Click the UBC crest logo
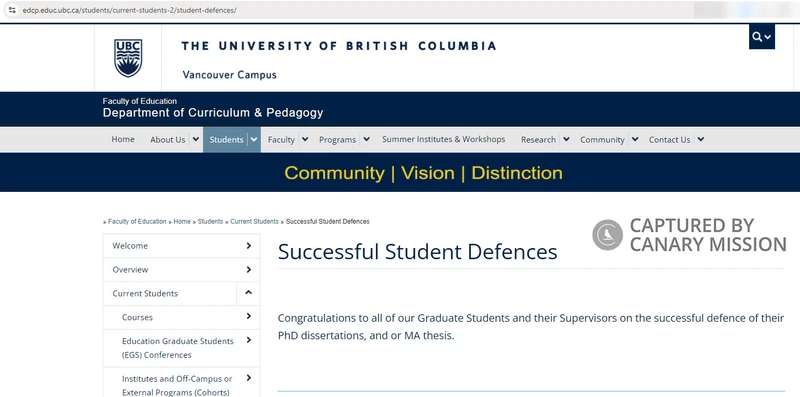The height and width of the screenshot is (397, 800). coord(128,58)
